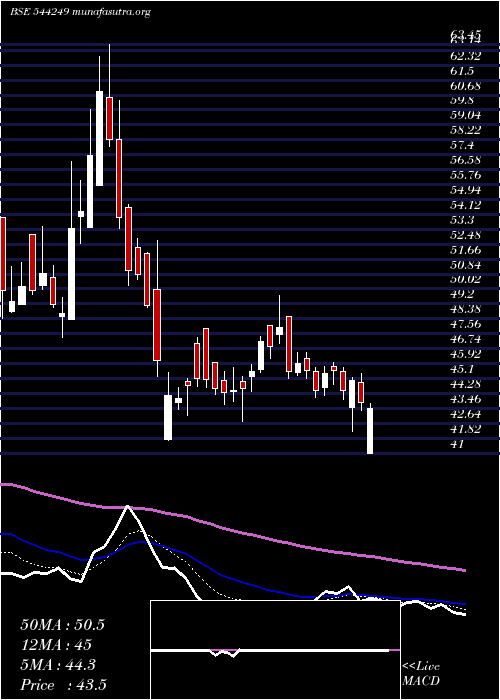The width and height of the screenshot is (500, 700).
Task: Select the 52.48 price axis label
Action: pos(466,235)
